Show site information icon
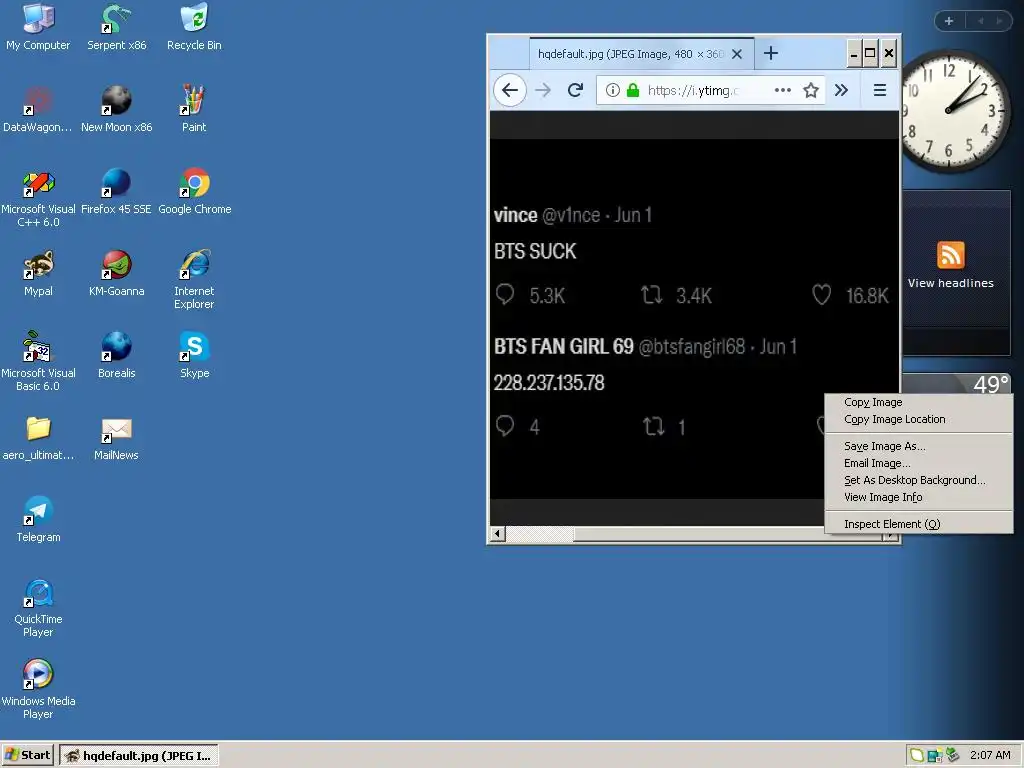 pyautogui.click(x=613, y=90)
